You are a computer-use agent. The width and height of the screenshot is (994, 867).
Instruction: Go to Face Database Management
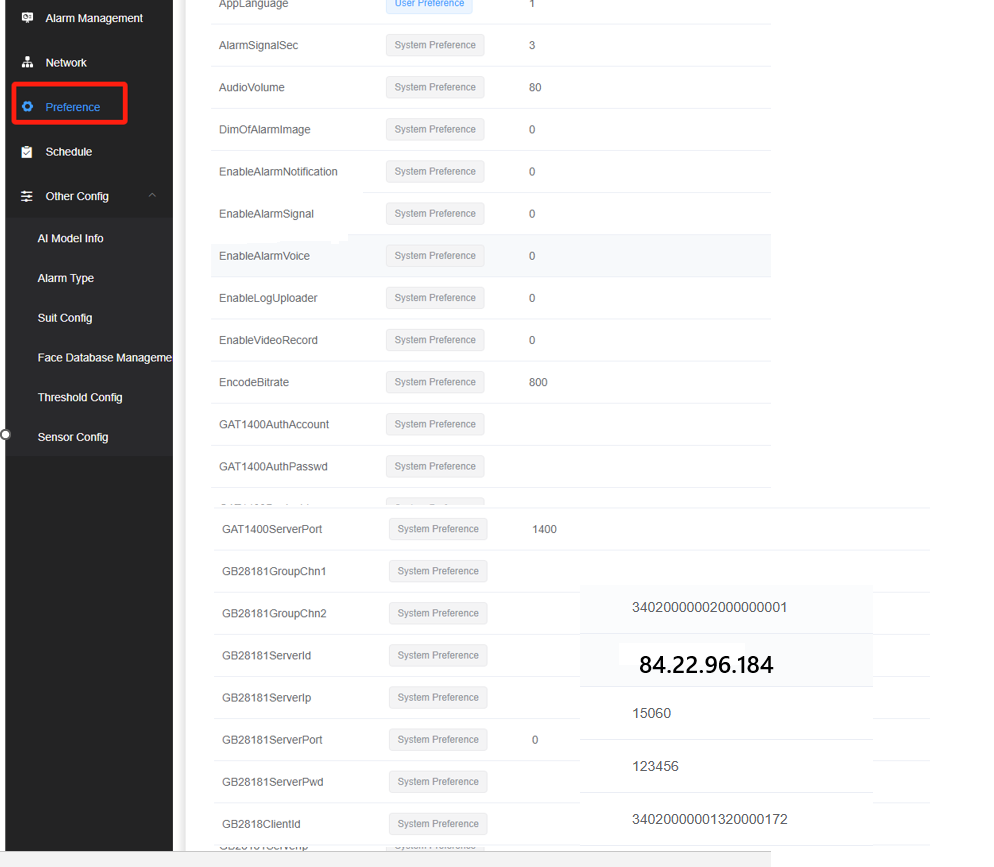click(x=104, y=358)
